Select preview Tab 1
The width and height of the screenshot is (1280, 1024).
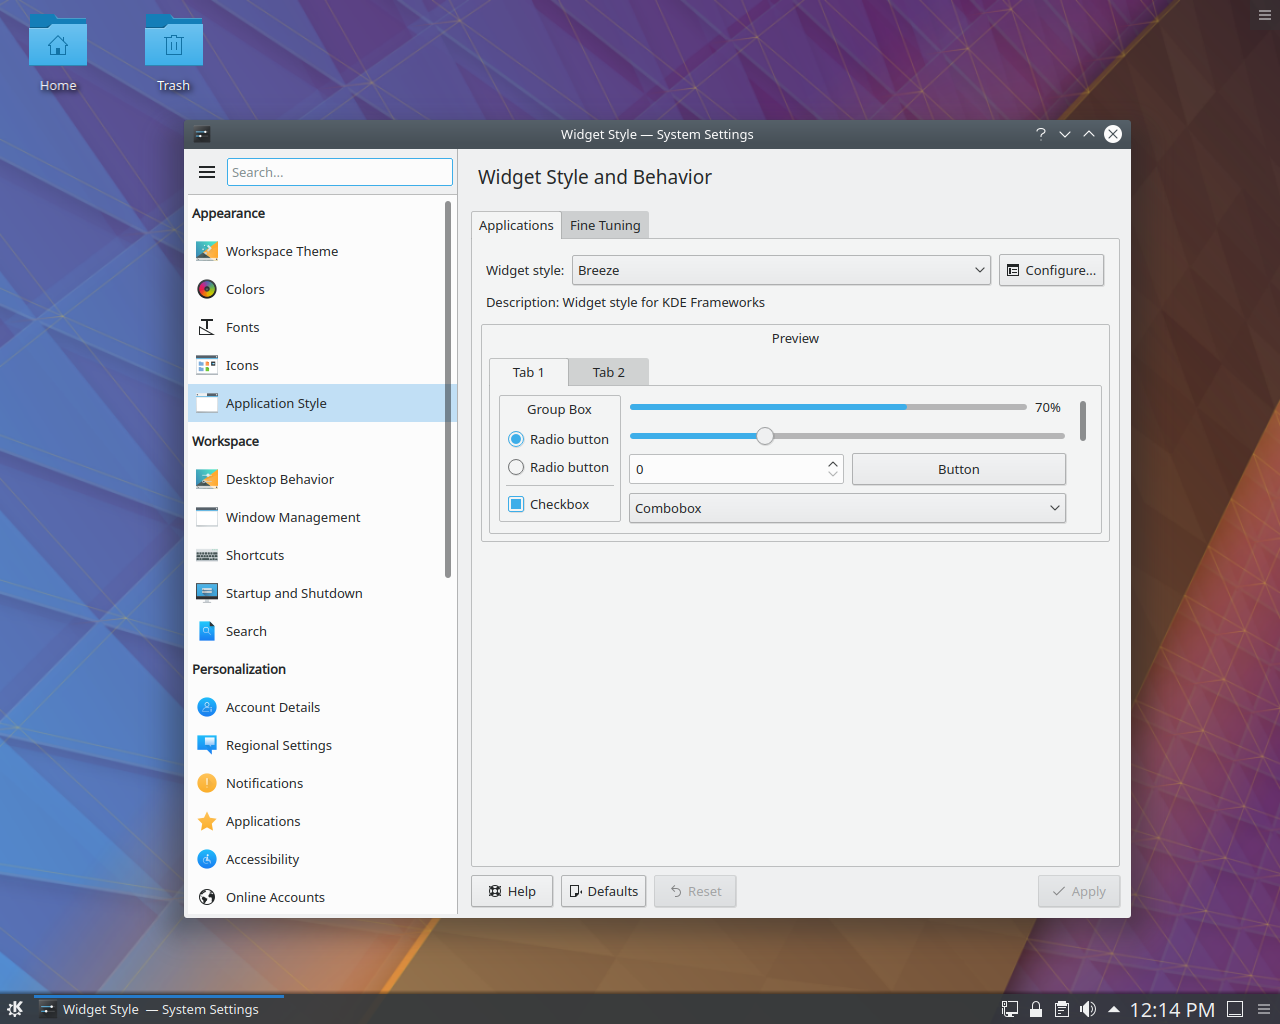[x=528, y=372]
